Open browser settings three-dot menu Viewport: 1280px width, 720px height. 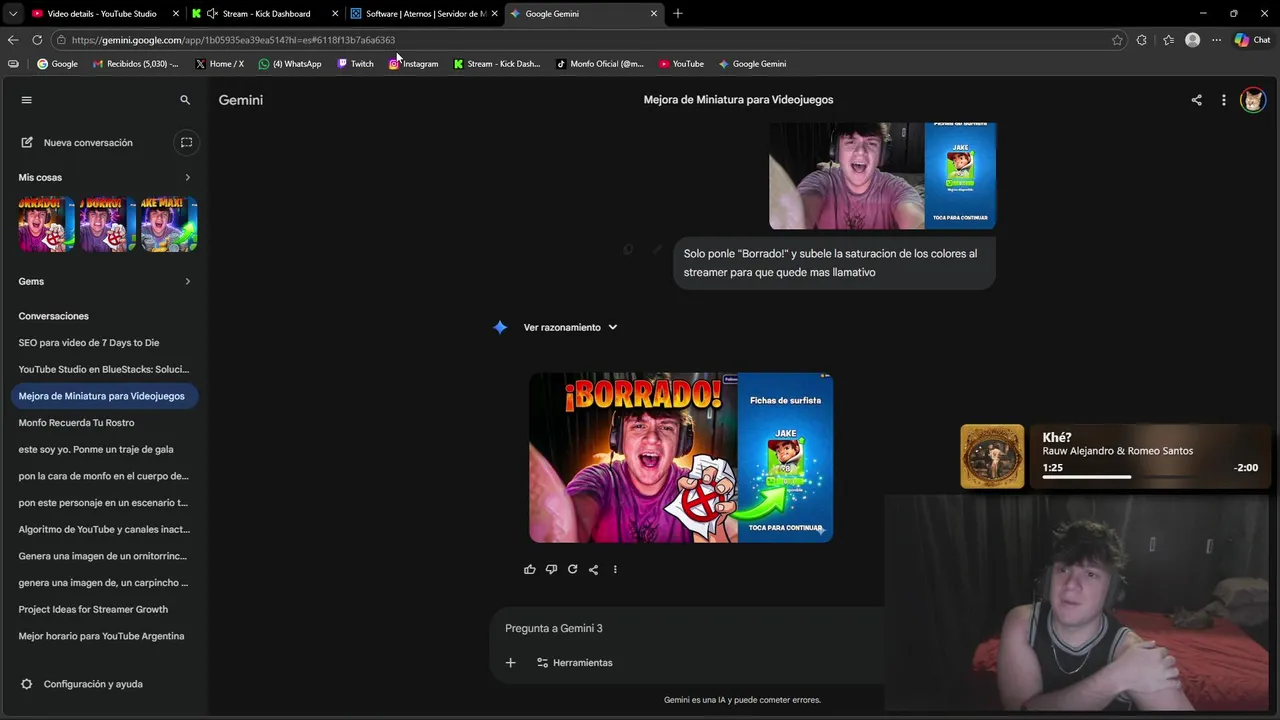click(1216, 40)
